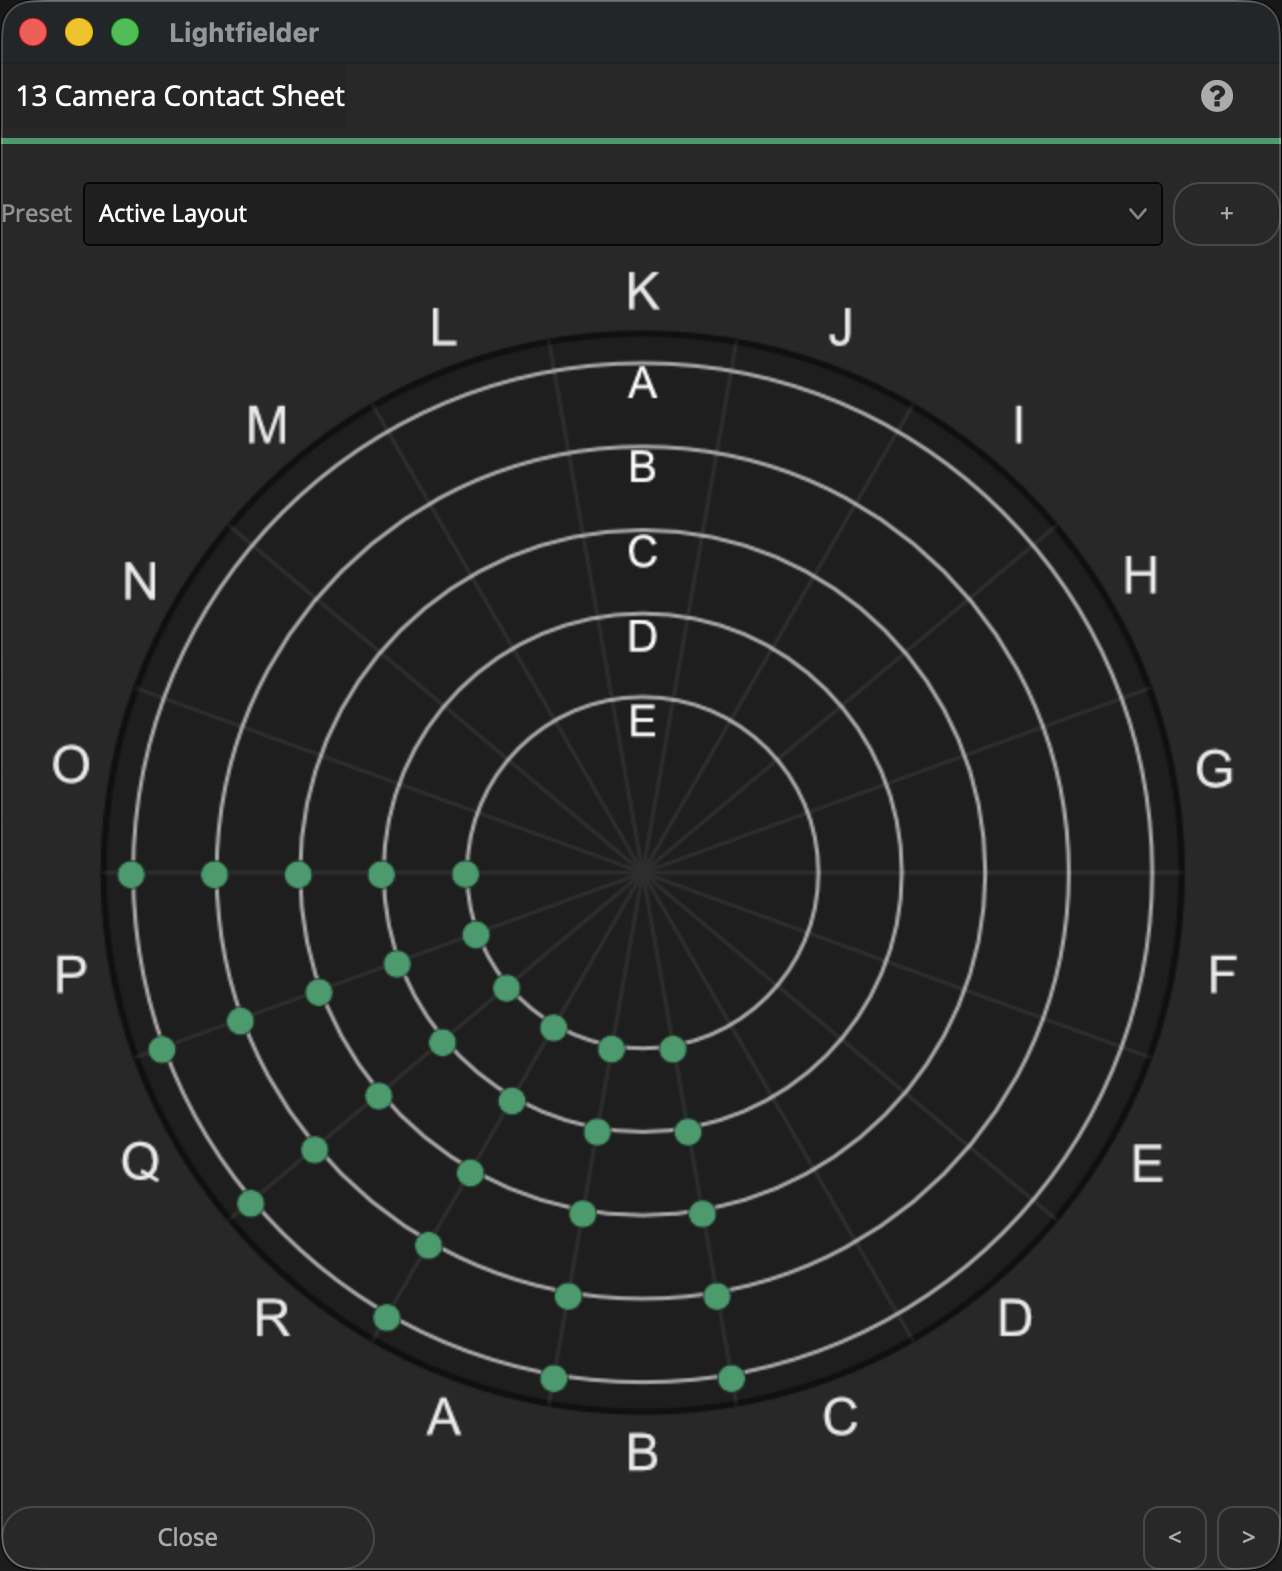Click the N sector label on the left
Image resolution: width=1282 pixels, height=1571 pixels.
(140, 581)
